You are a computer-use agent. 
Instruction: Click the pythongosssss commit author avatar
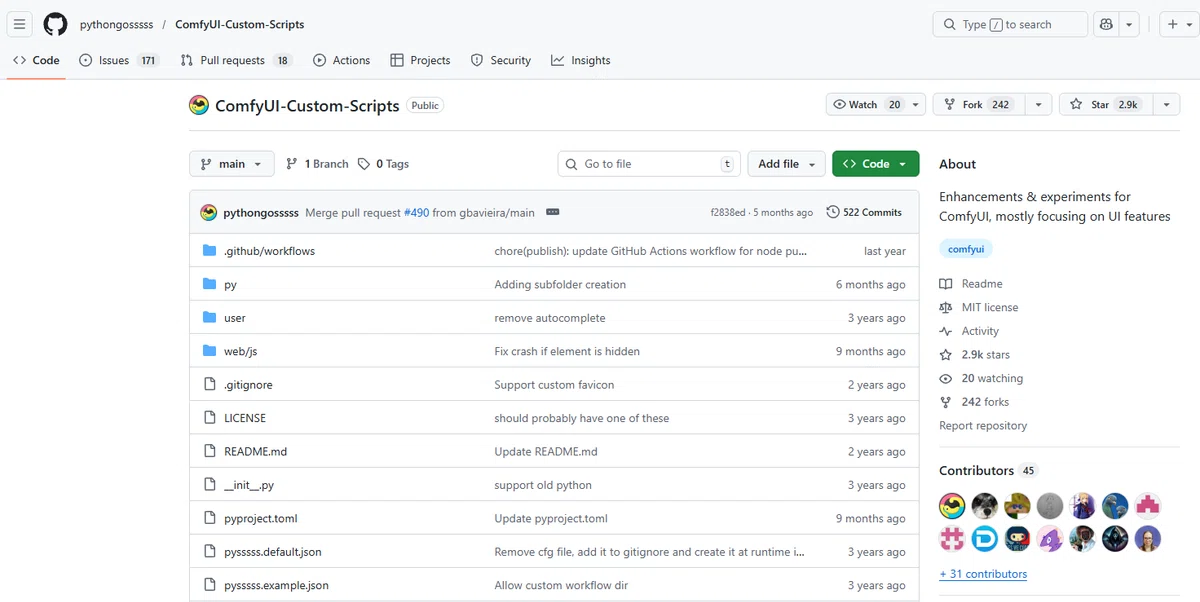click(208, 212)
